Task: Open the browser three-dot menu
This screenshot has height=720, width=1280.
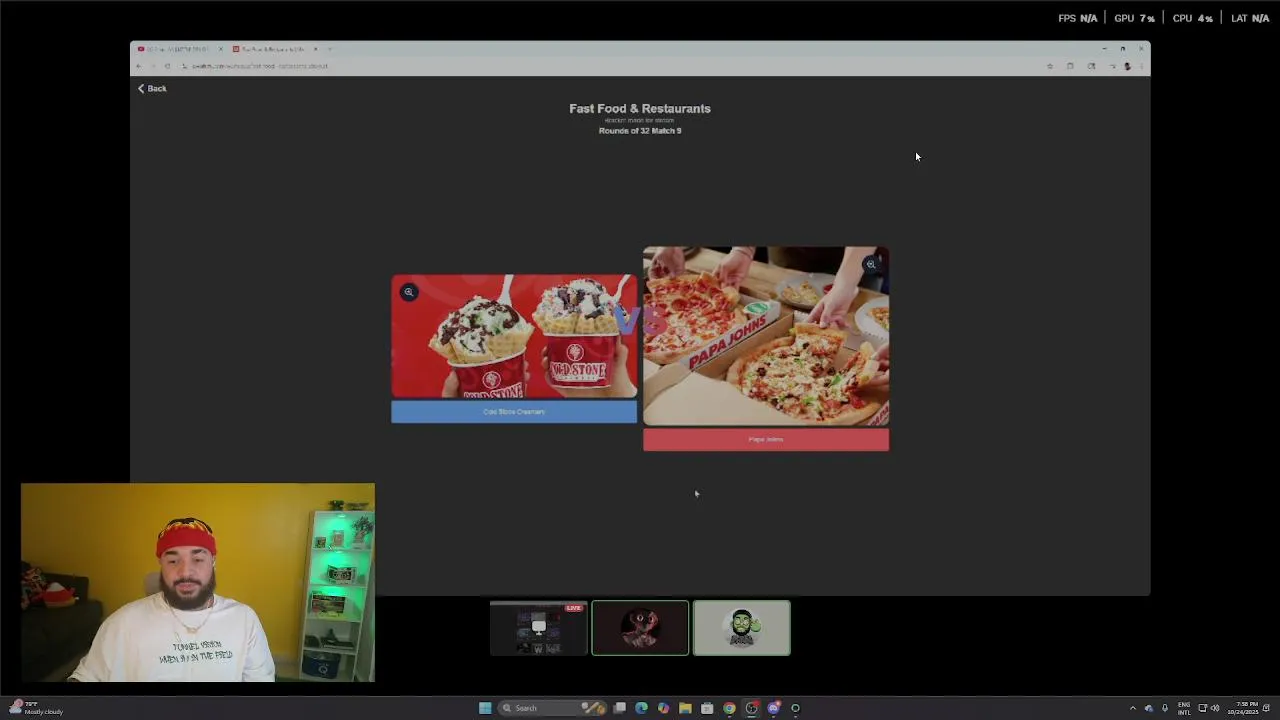Action: coord(1141,66)
